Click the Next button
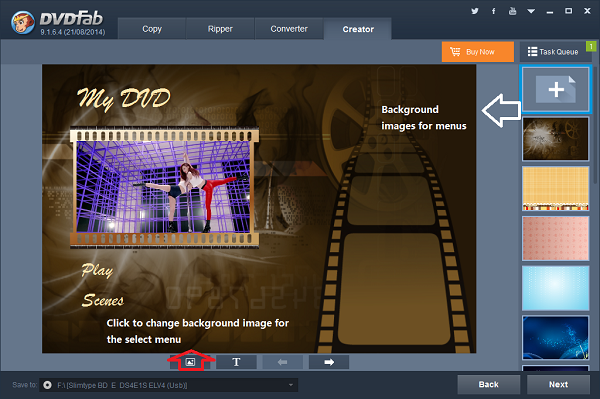The width and height of the screenshot is (600, 399). (558, 384)
